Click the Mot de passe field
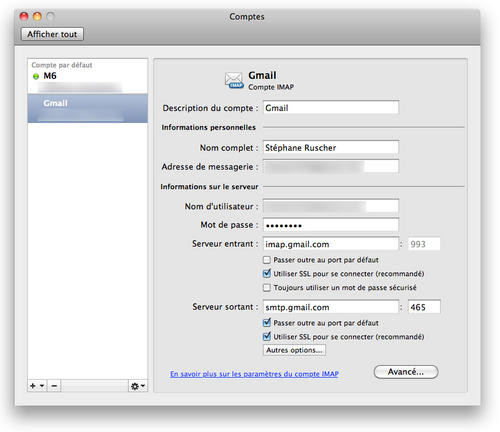Viewport: 500px width, 432px height. pyautogui.click(x=331, y=225)
